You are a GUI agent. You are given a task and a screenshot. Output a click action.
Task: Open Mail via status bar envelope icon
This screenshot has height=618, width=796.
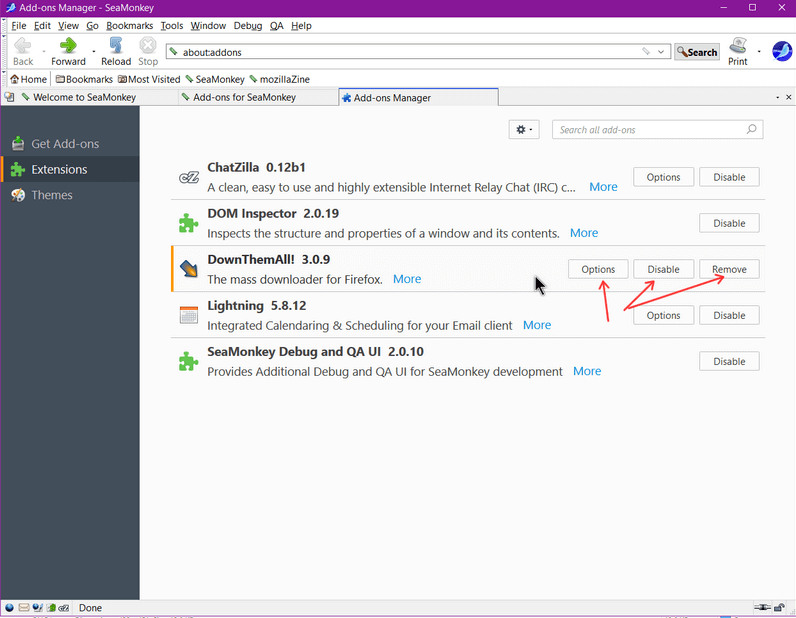tap(23, 607)
